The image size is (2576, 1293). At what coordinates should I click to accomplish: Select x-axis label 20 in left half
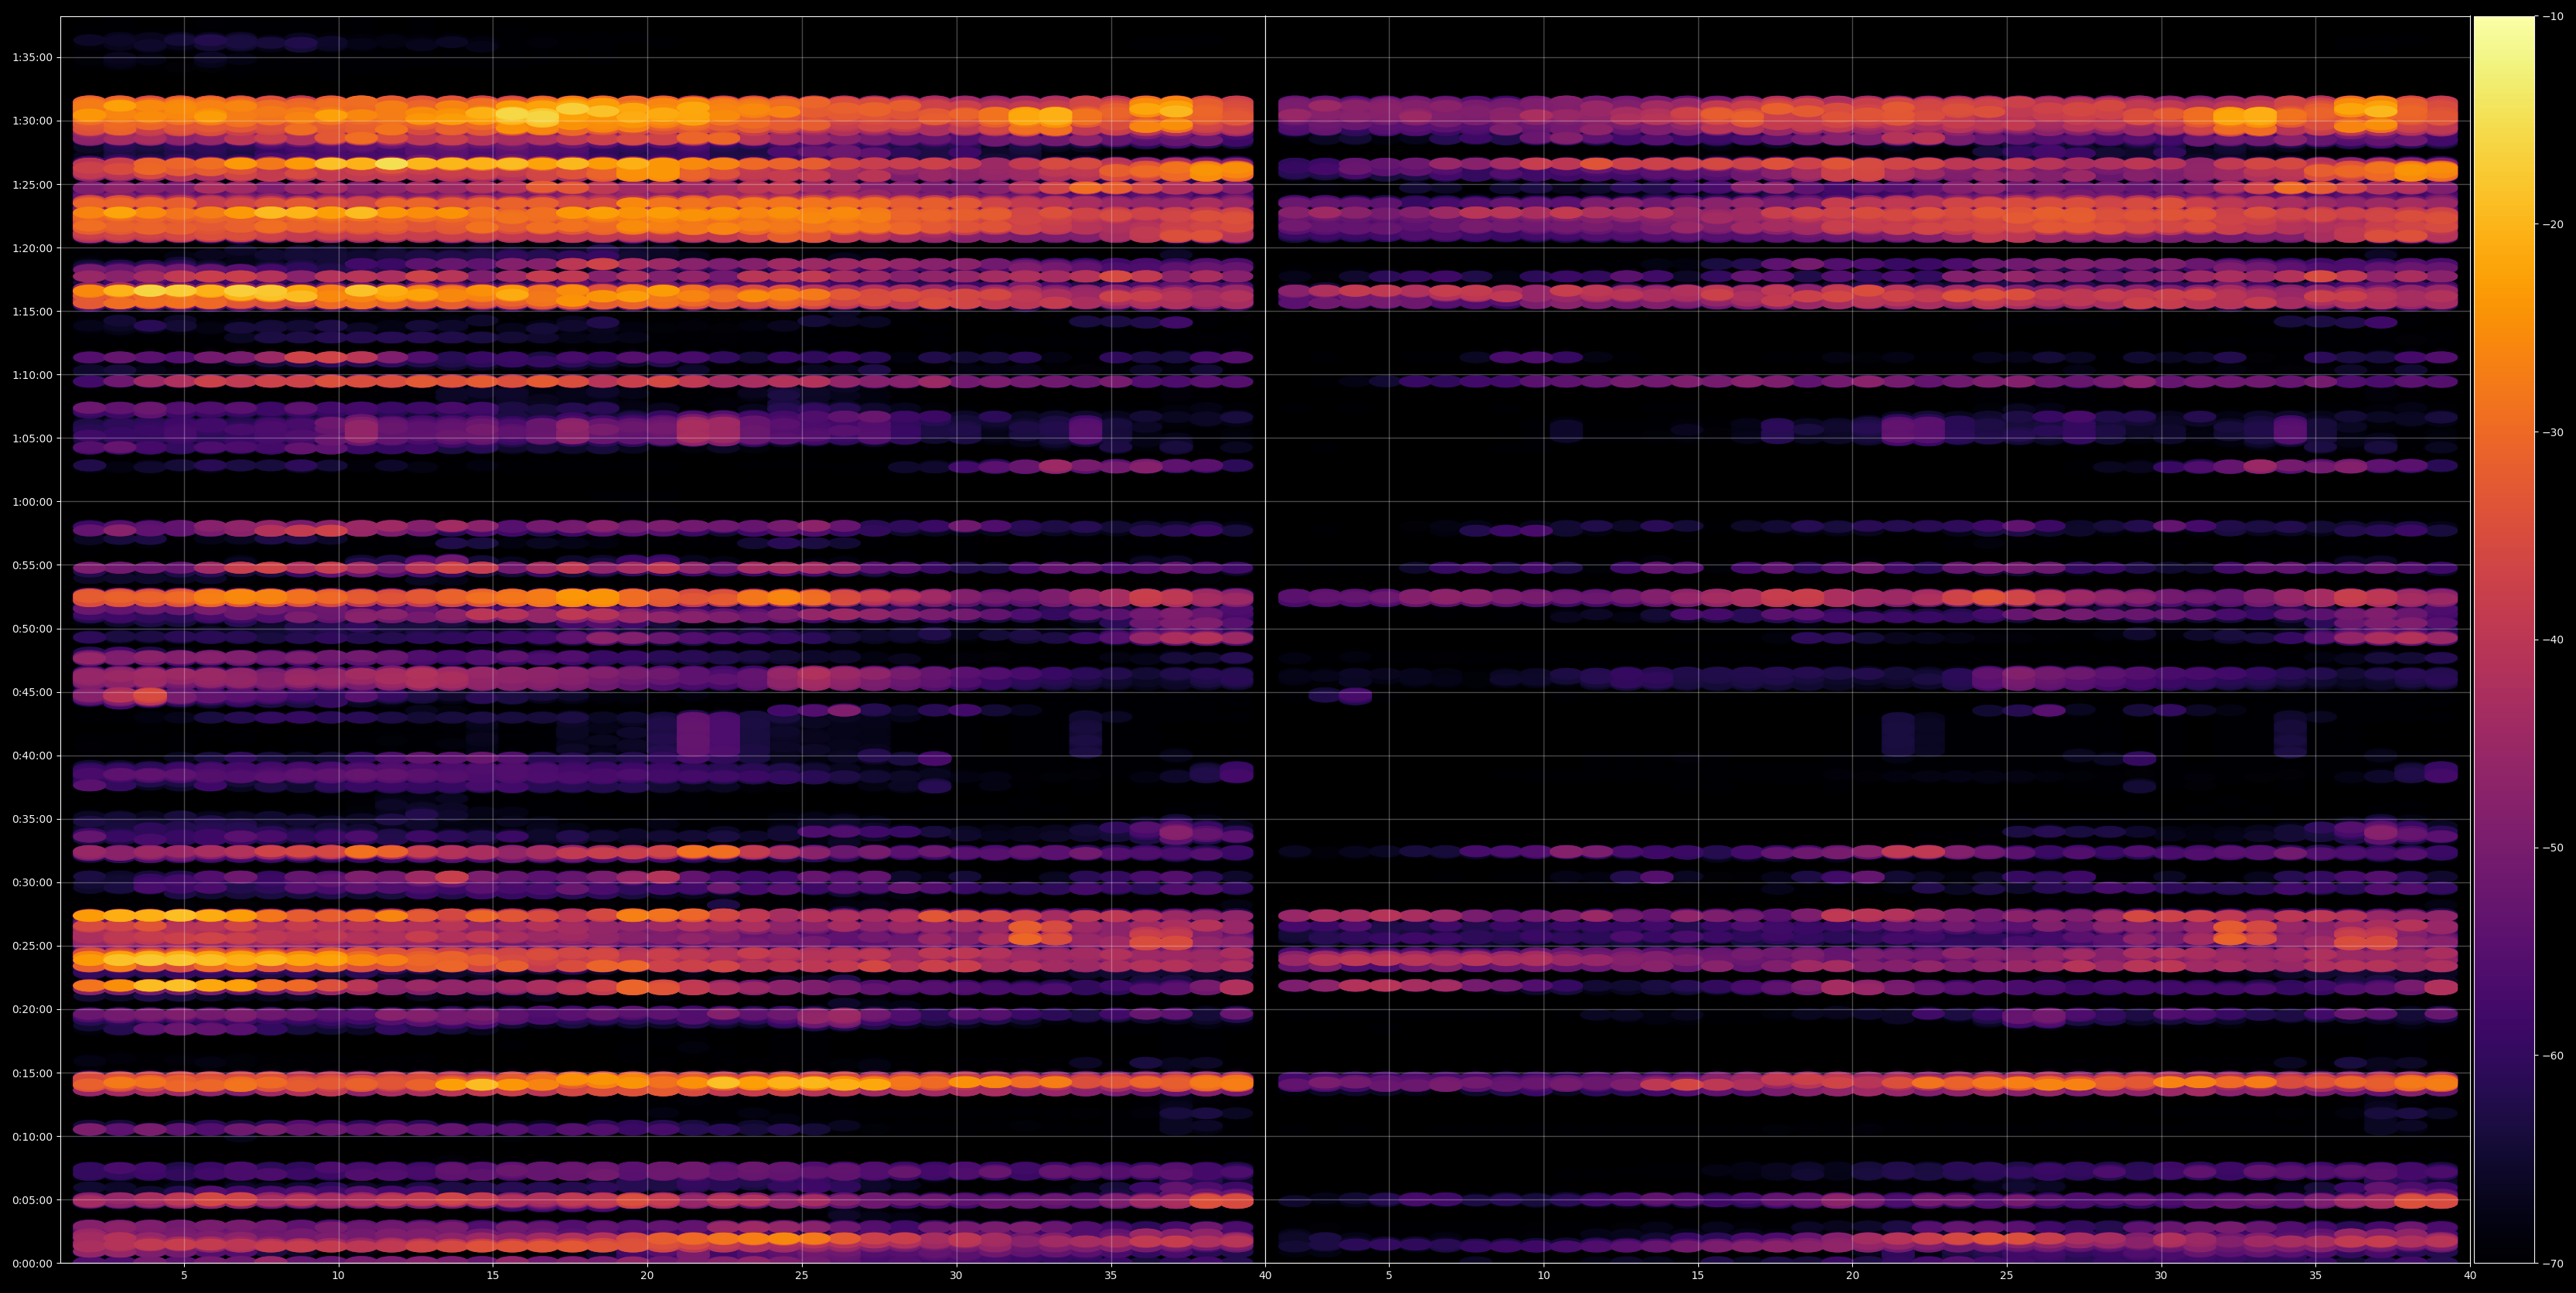click(647, 1276)
